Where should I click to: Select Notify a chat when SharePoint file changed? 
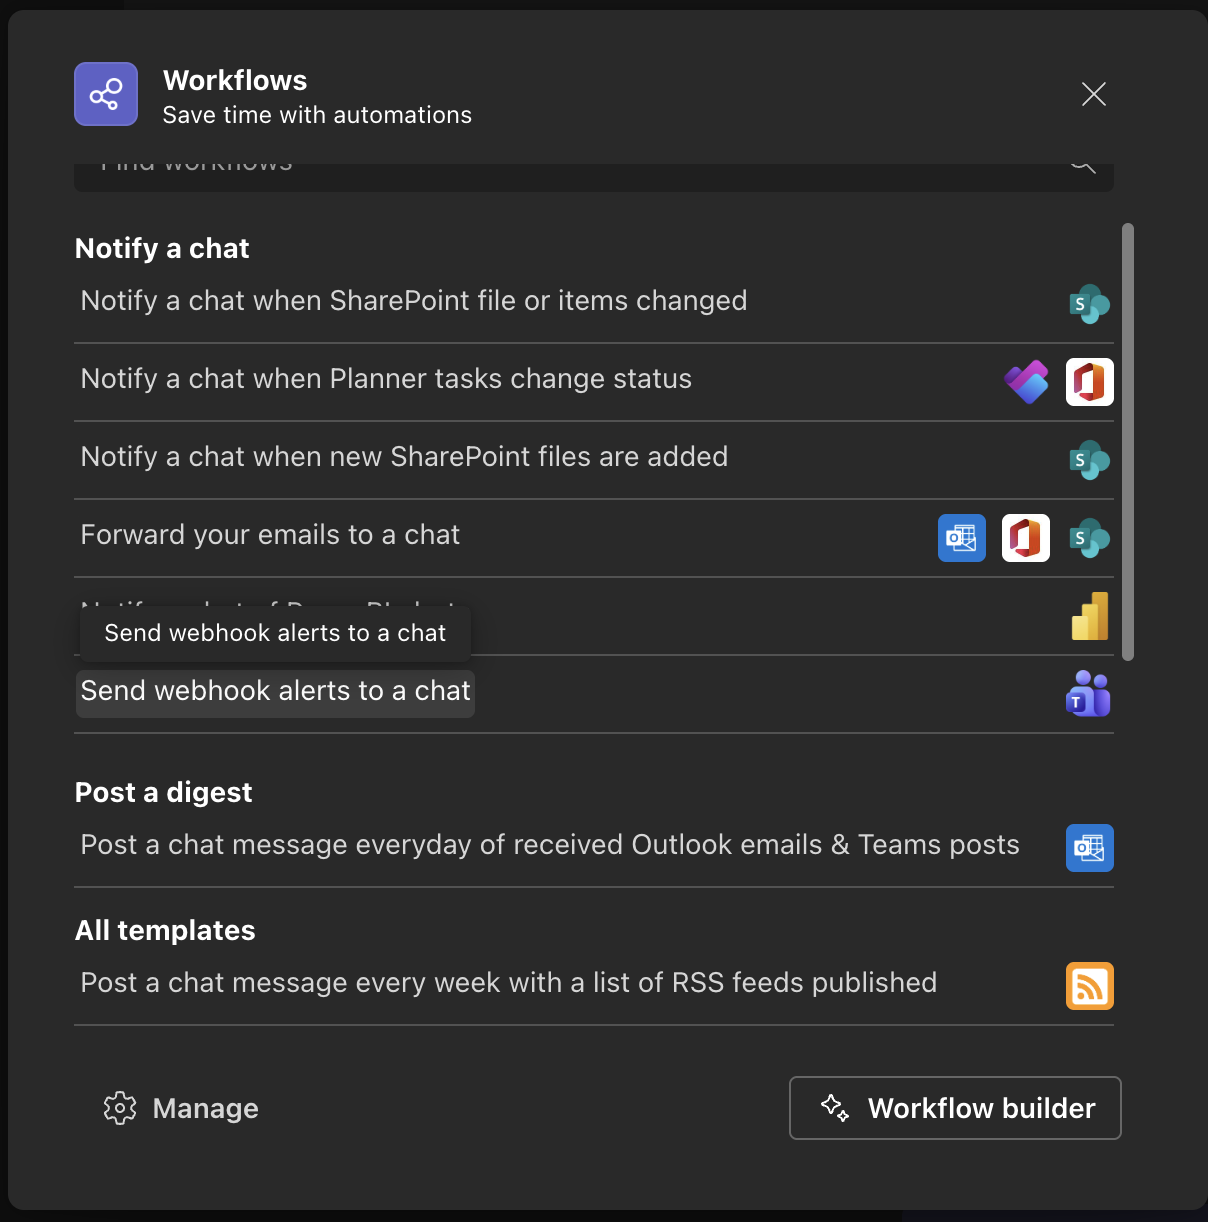coord(413,301)
